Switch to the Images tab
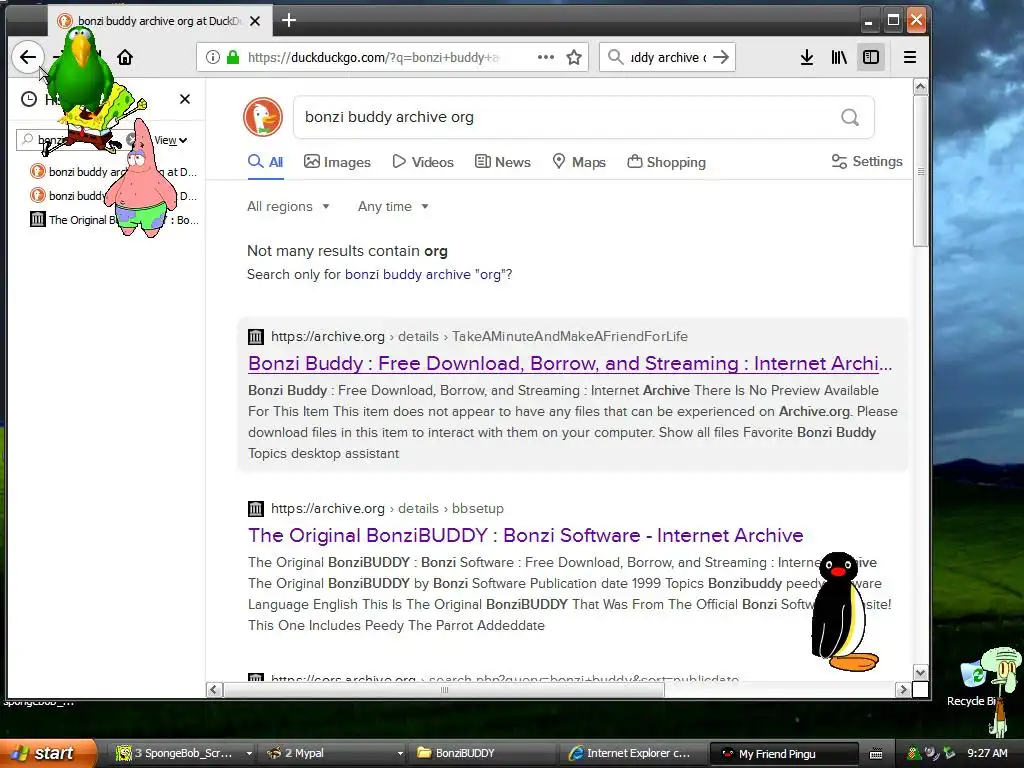Viewport: 1024px width, 768px height. 337,162
